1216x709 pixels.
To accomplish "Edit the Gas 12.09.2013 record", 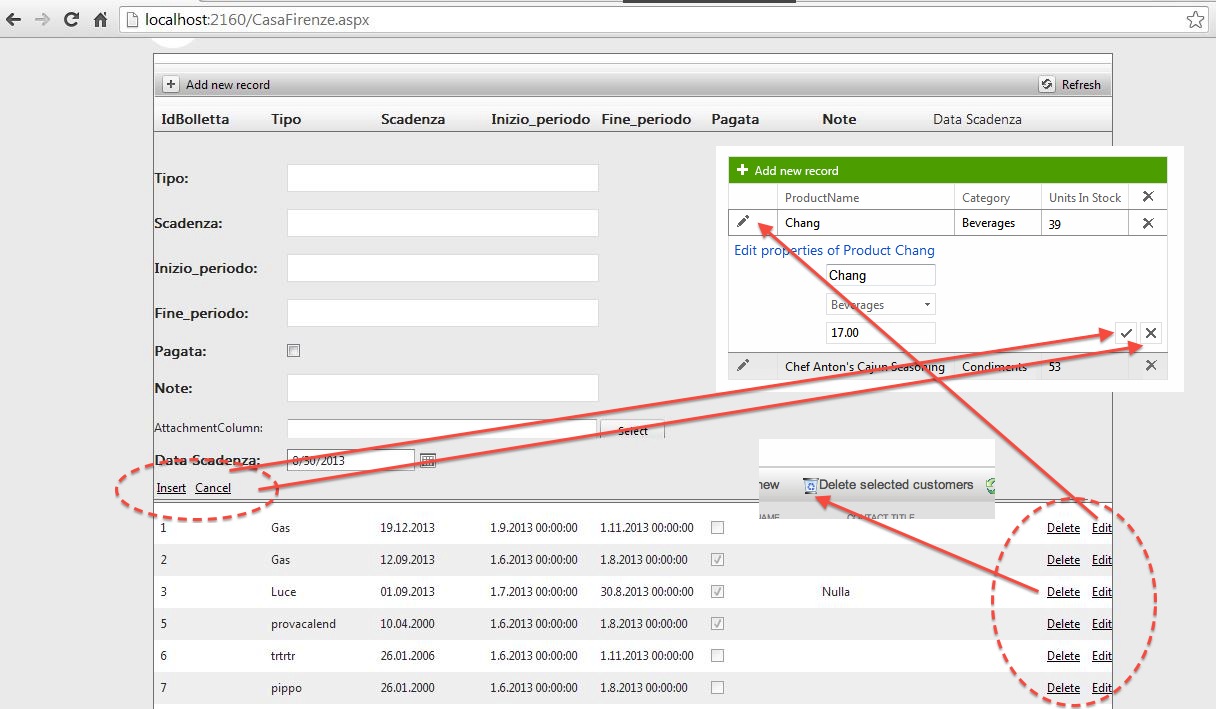I will click(x=1101, y=560).
